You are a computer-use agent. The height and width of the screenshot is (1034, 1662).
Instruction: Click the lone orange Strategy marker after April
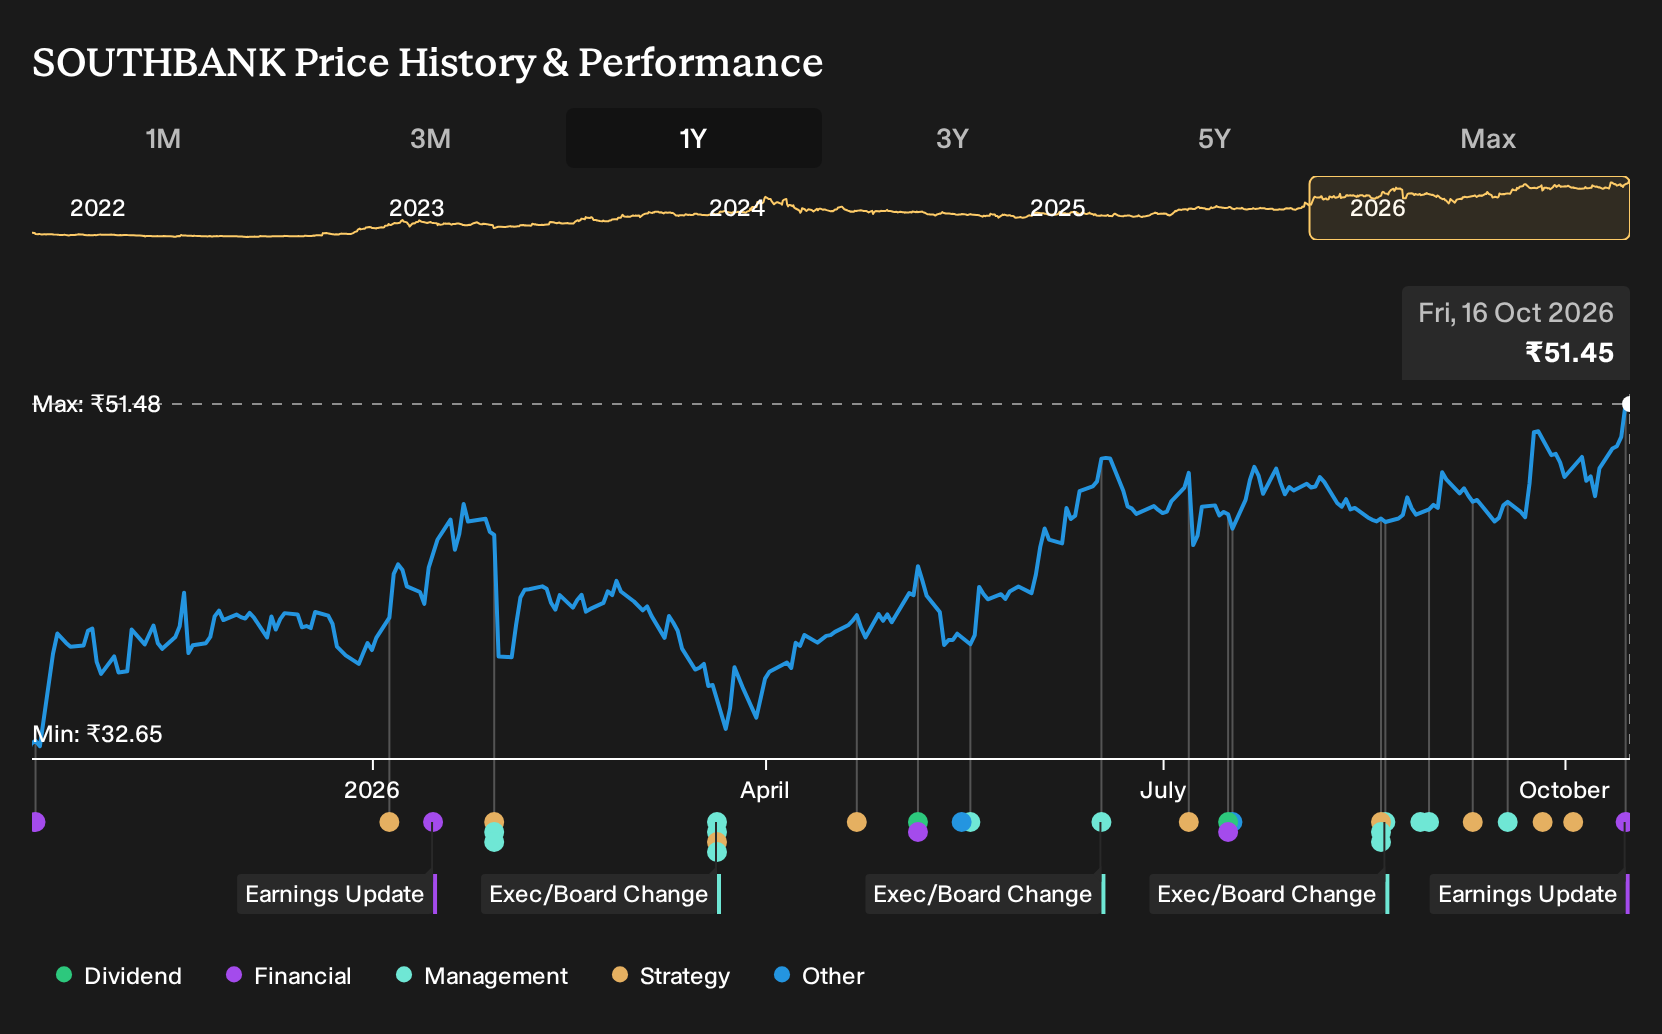(x=856, y=822)
